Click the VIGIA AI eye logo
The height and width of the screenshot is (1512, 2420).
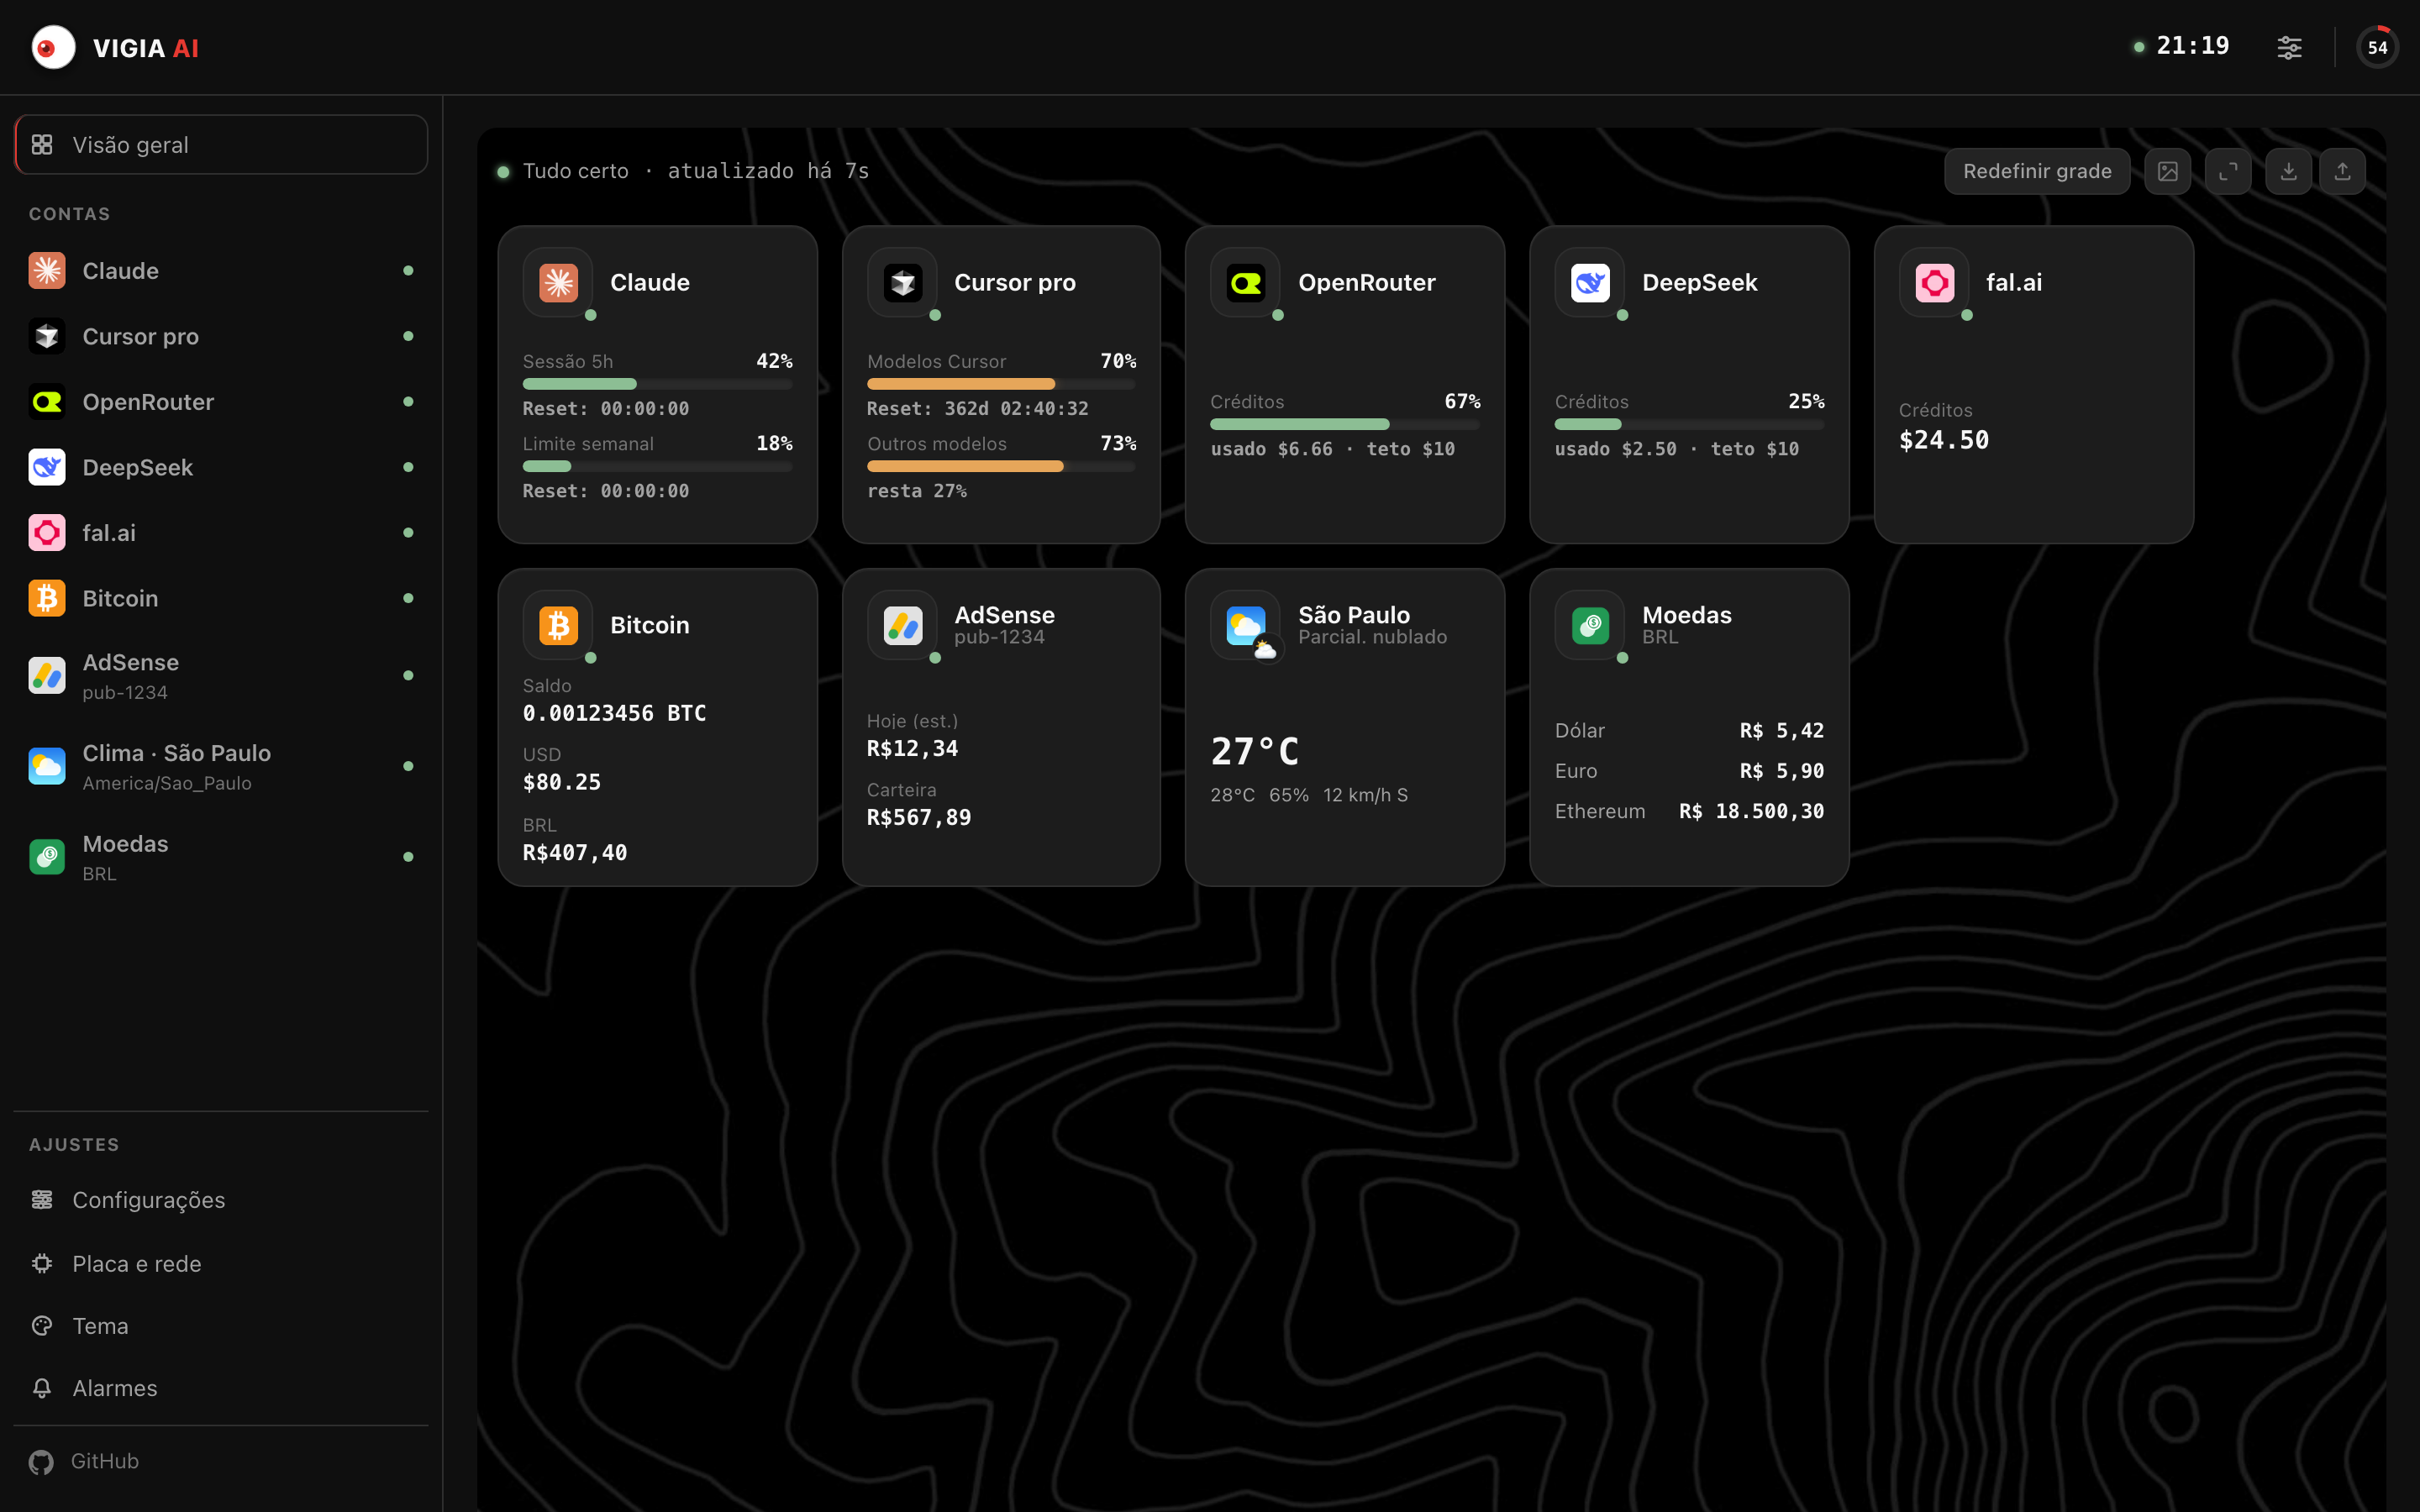coord(53,47)
